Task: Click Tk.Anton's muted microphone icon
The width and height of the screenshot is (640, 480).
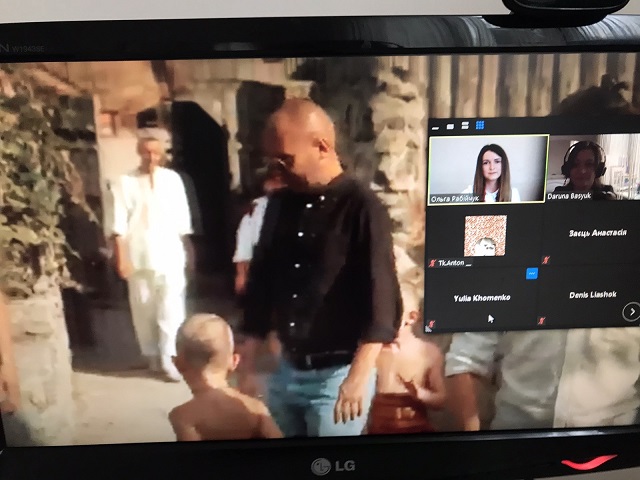Action: 432,264
